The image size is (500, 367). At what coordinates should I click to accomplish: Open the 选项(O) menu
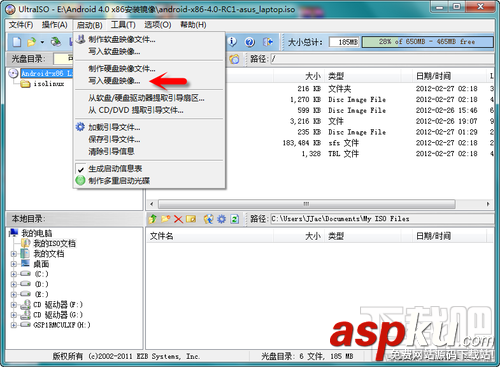pos(158,25)
